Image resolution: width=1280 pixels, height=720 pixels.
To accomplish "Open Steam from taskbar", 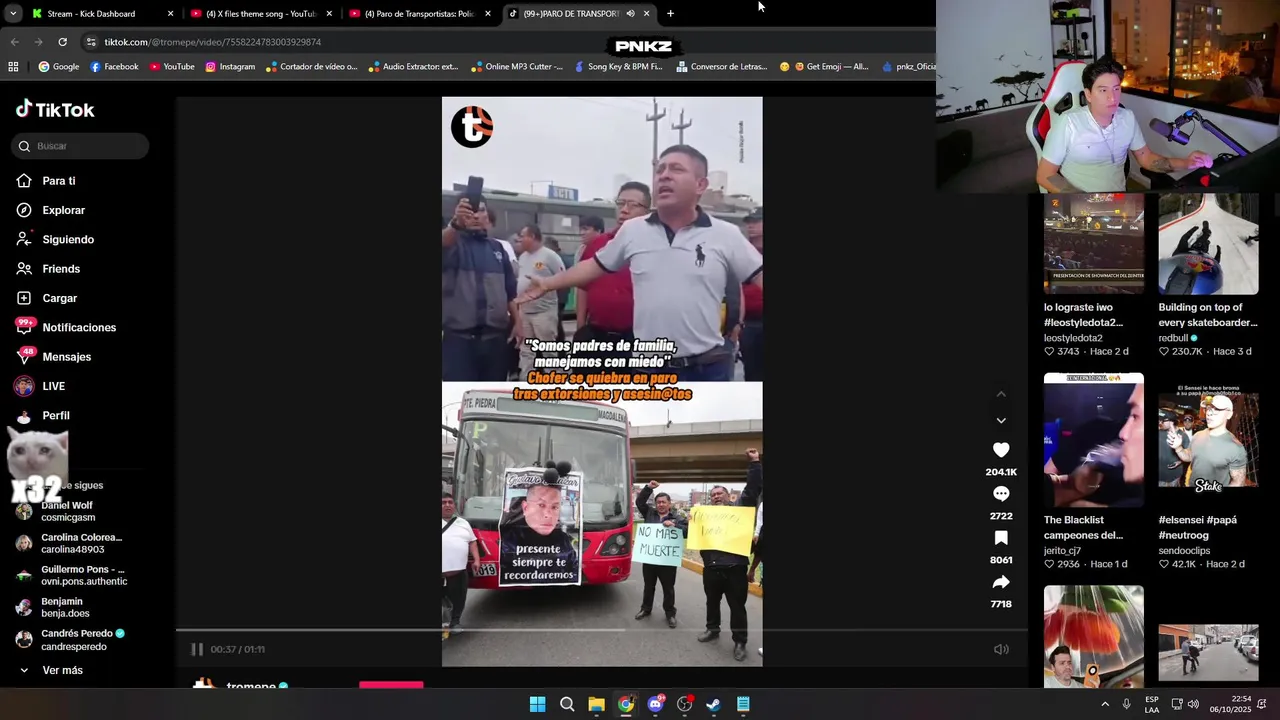I will click(713, 704).
